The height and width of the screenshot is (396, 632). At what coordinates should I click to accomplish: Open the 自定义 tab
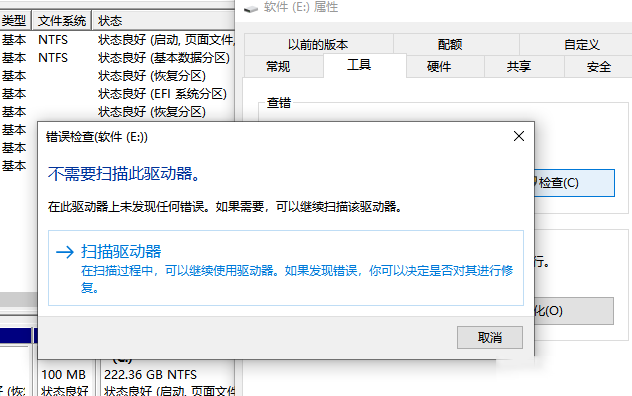(576, 44)
